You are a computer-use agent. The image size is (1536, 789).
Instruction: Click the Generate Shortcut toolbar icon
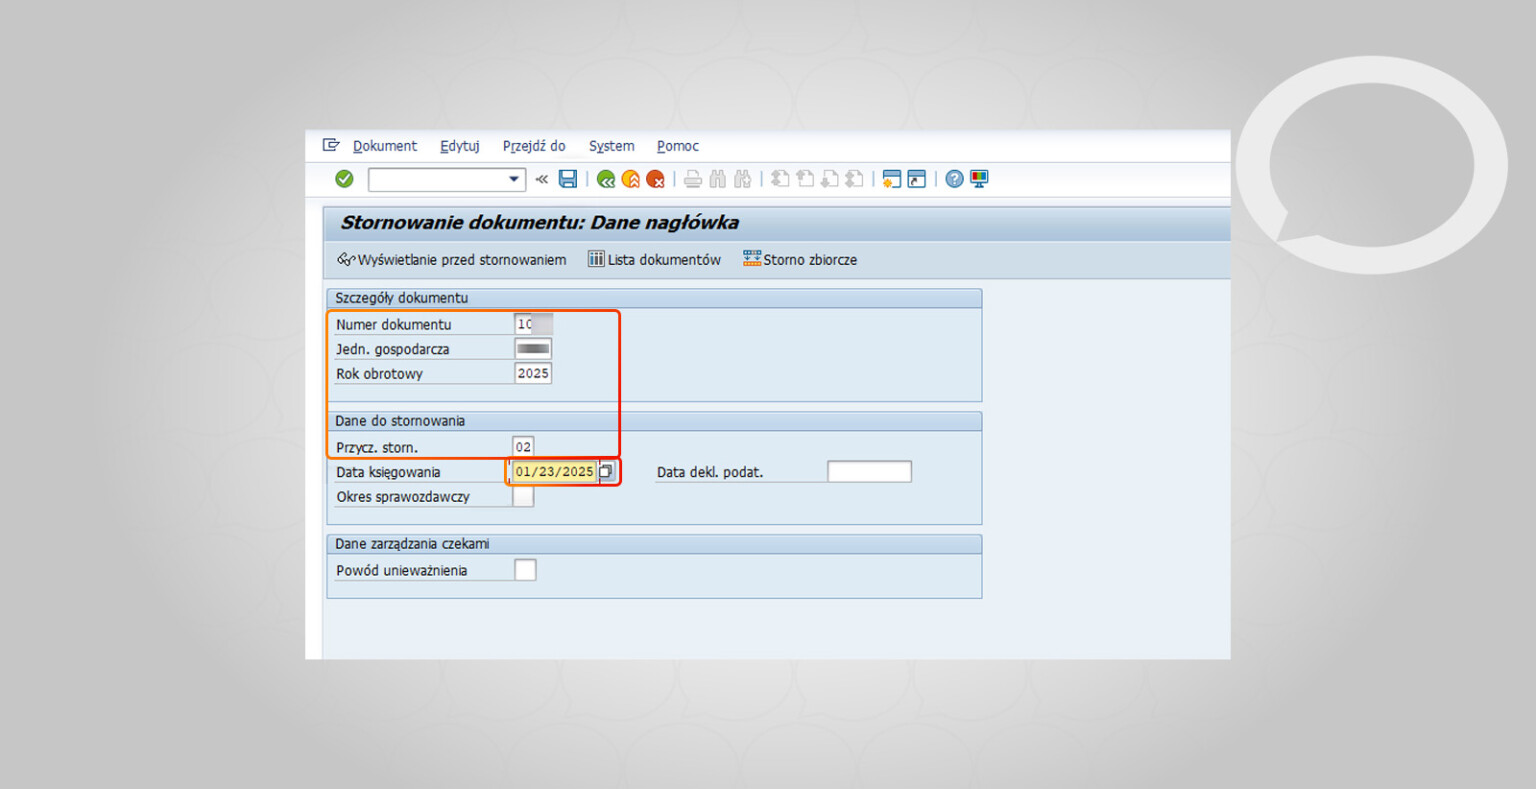[916, 179]
